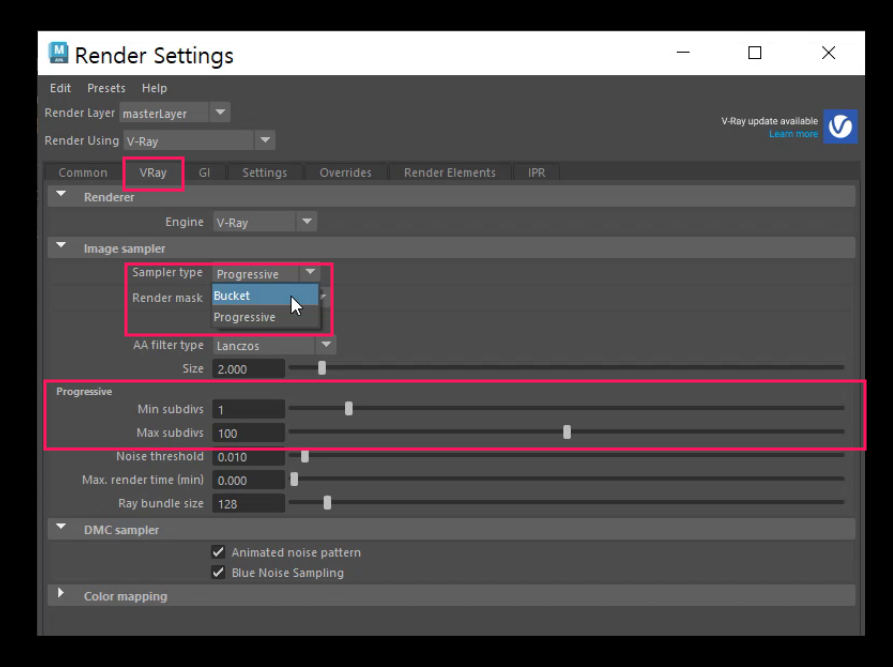Click the Min subdivs slider handle
This screenshot has width=893, height=667.
[349, 408]
